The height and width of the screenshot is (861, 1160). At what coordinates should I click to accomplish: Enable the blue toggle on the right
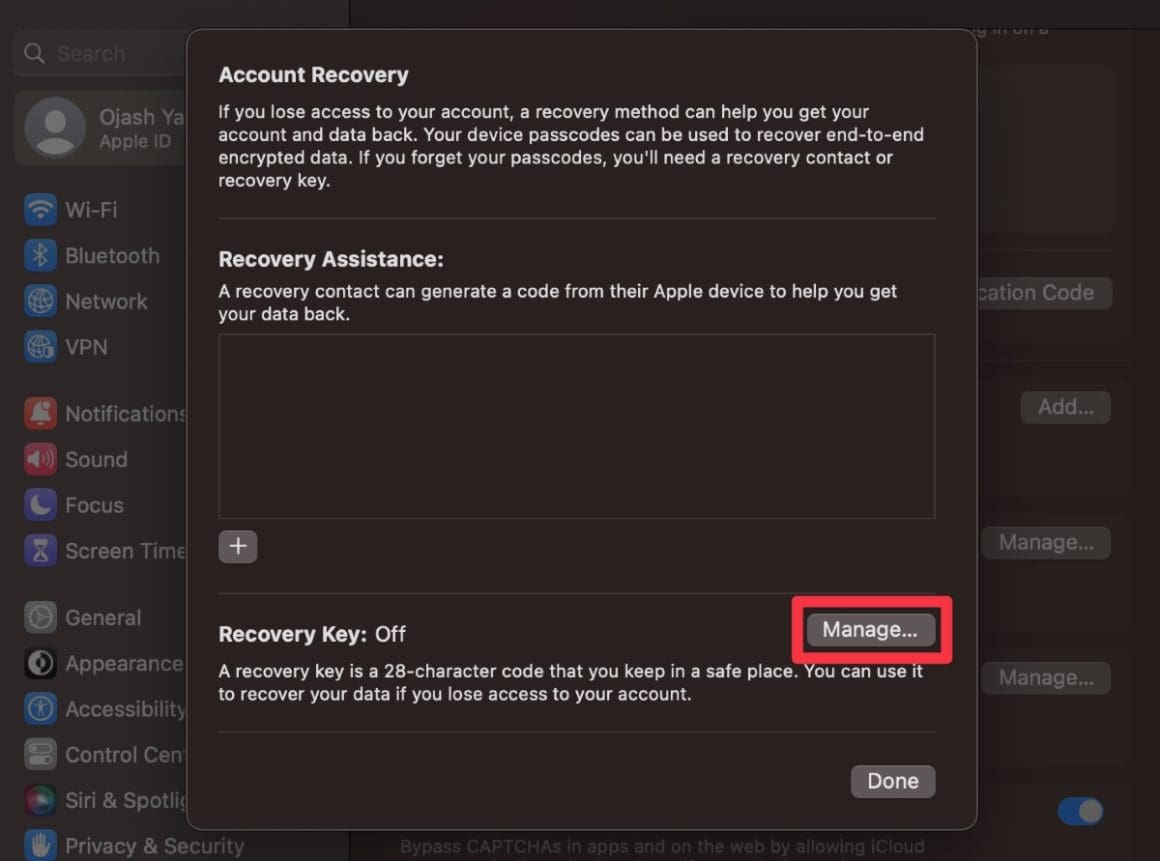1080,812
